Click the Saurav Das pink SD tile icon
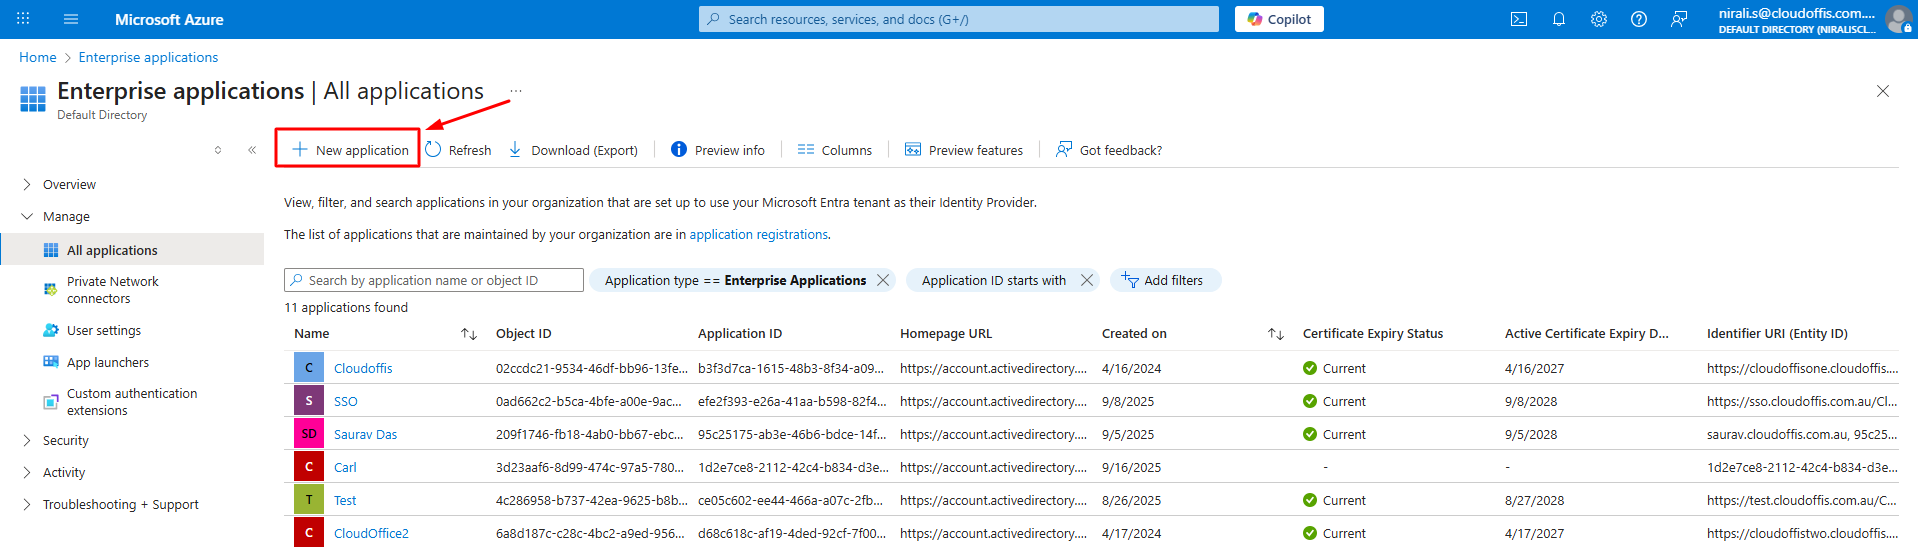 click(309, 433)
